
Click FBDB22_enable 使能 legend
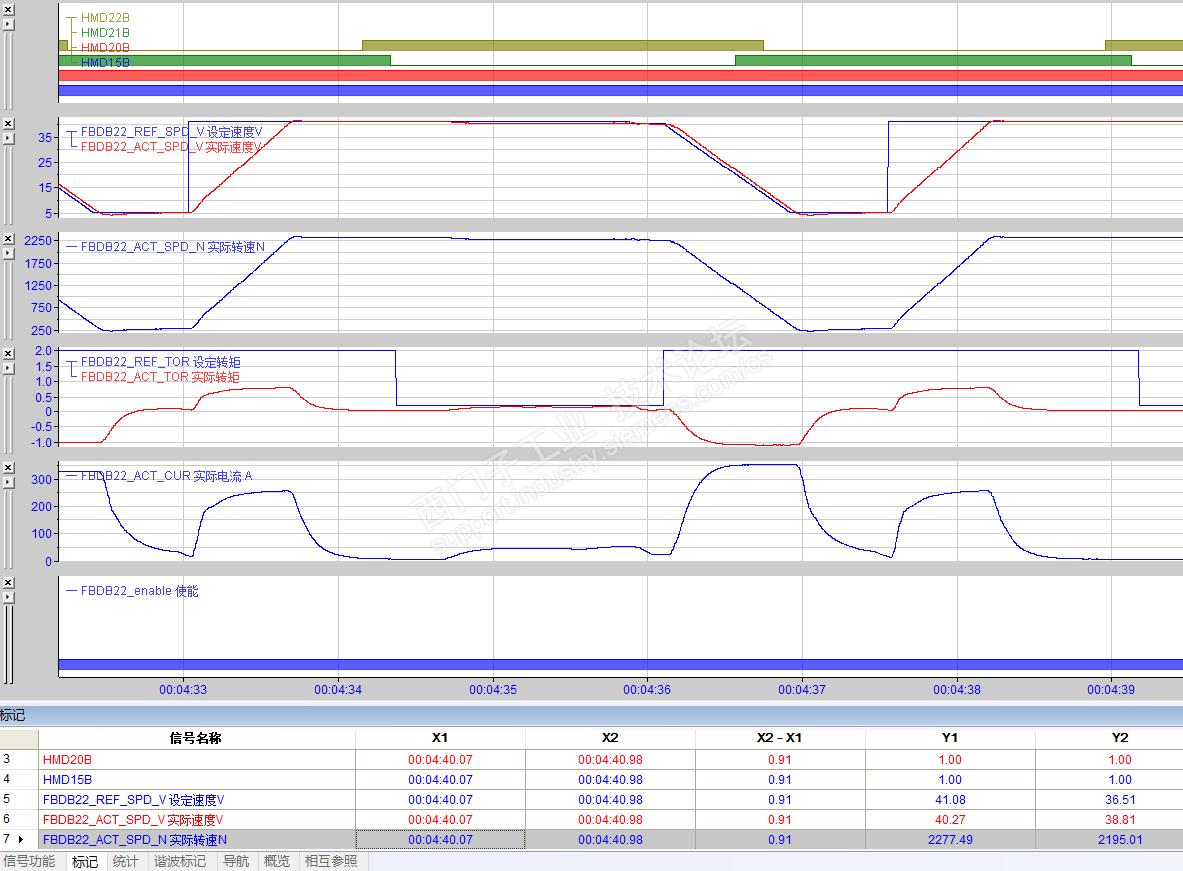tap(140, 591)
